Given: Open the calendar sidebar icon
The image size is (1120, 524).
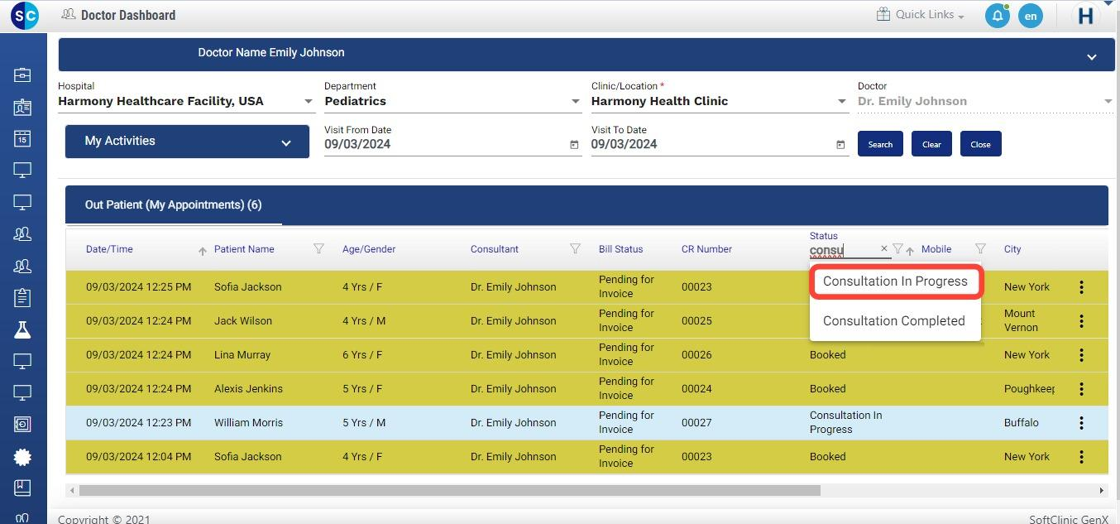Looking at the screenshot, I should tap(22, 138).
